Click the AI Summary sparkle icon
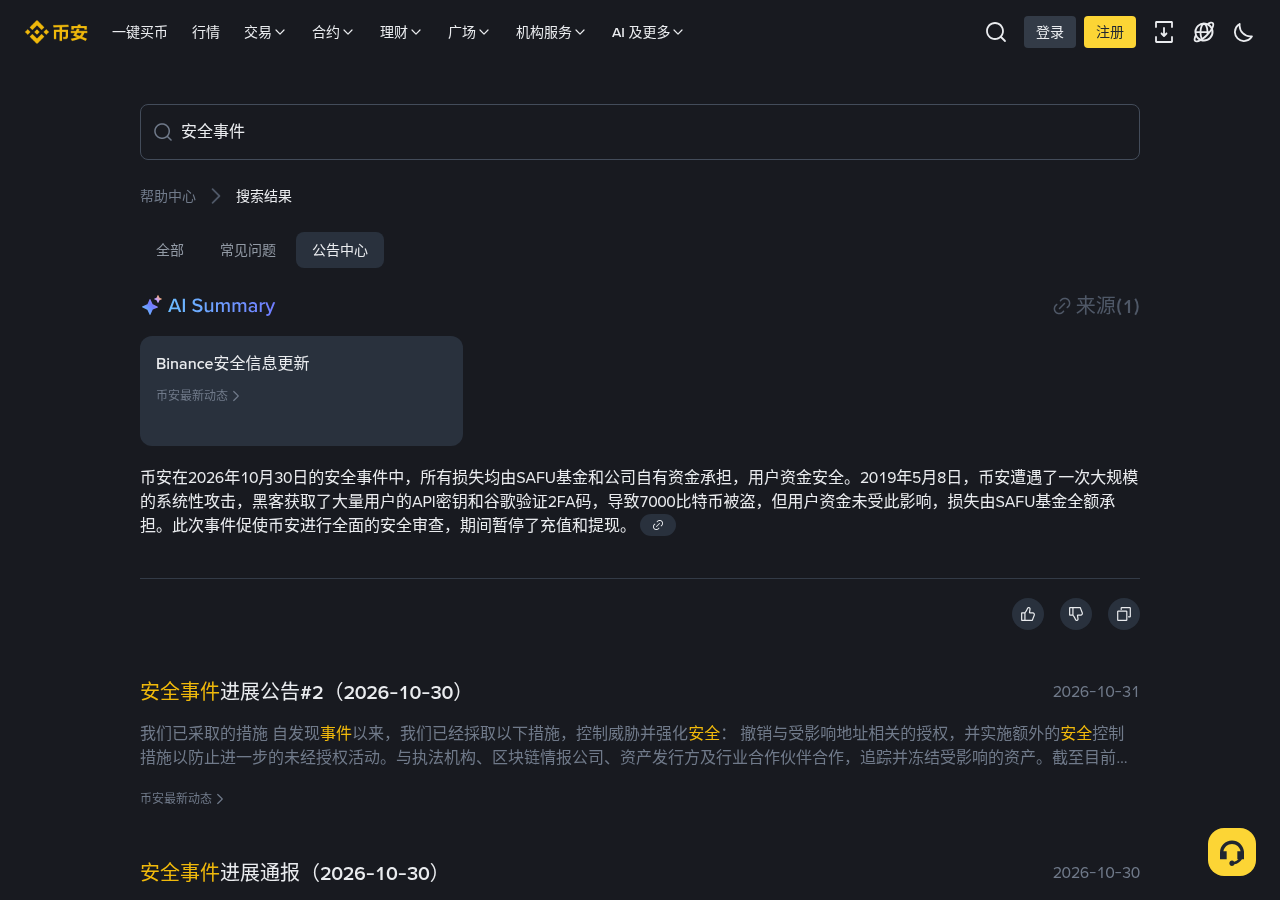The width and height of the screenshot is (1280, 900). [x=151, y=306]
